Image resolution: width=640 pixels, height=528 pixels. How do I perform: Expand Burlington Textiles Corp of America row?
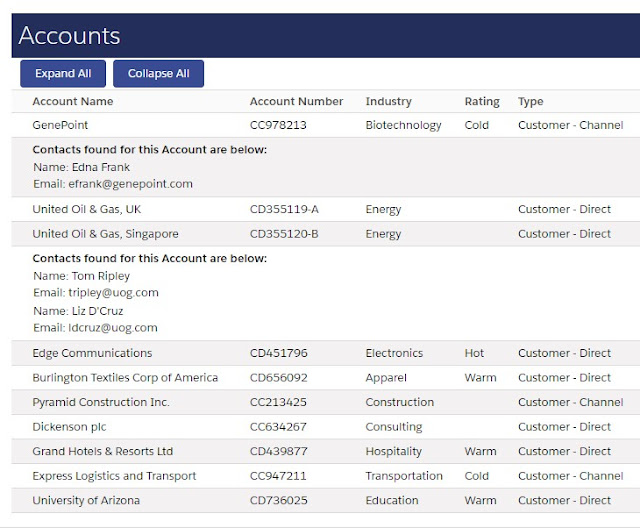coord(326,378)
